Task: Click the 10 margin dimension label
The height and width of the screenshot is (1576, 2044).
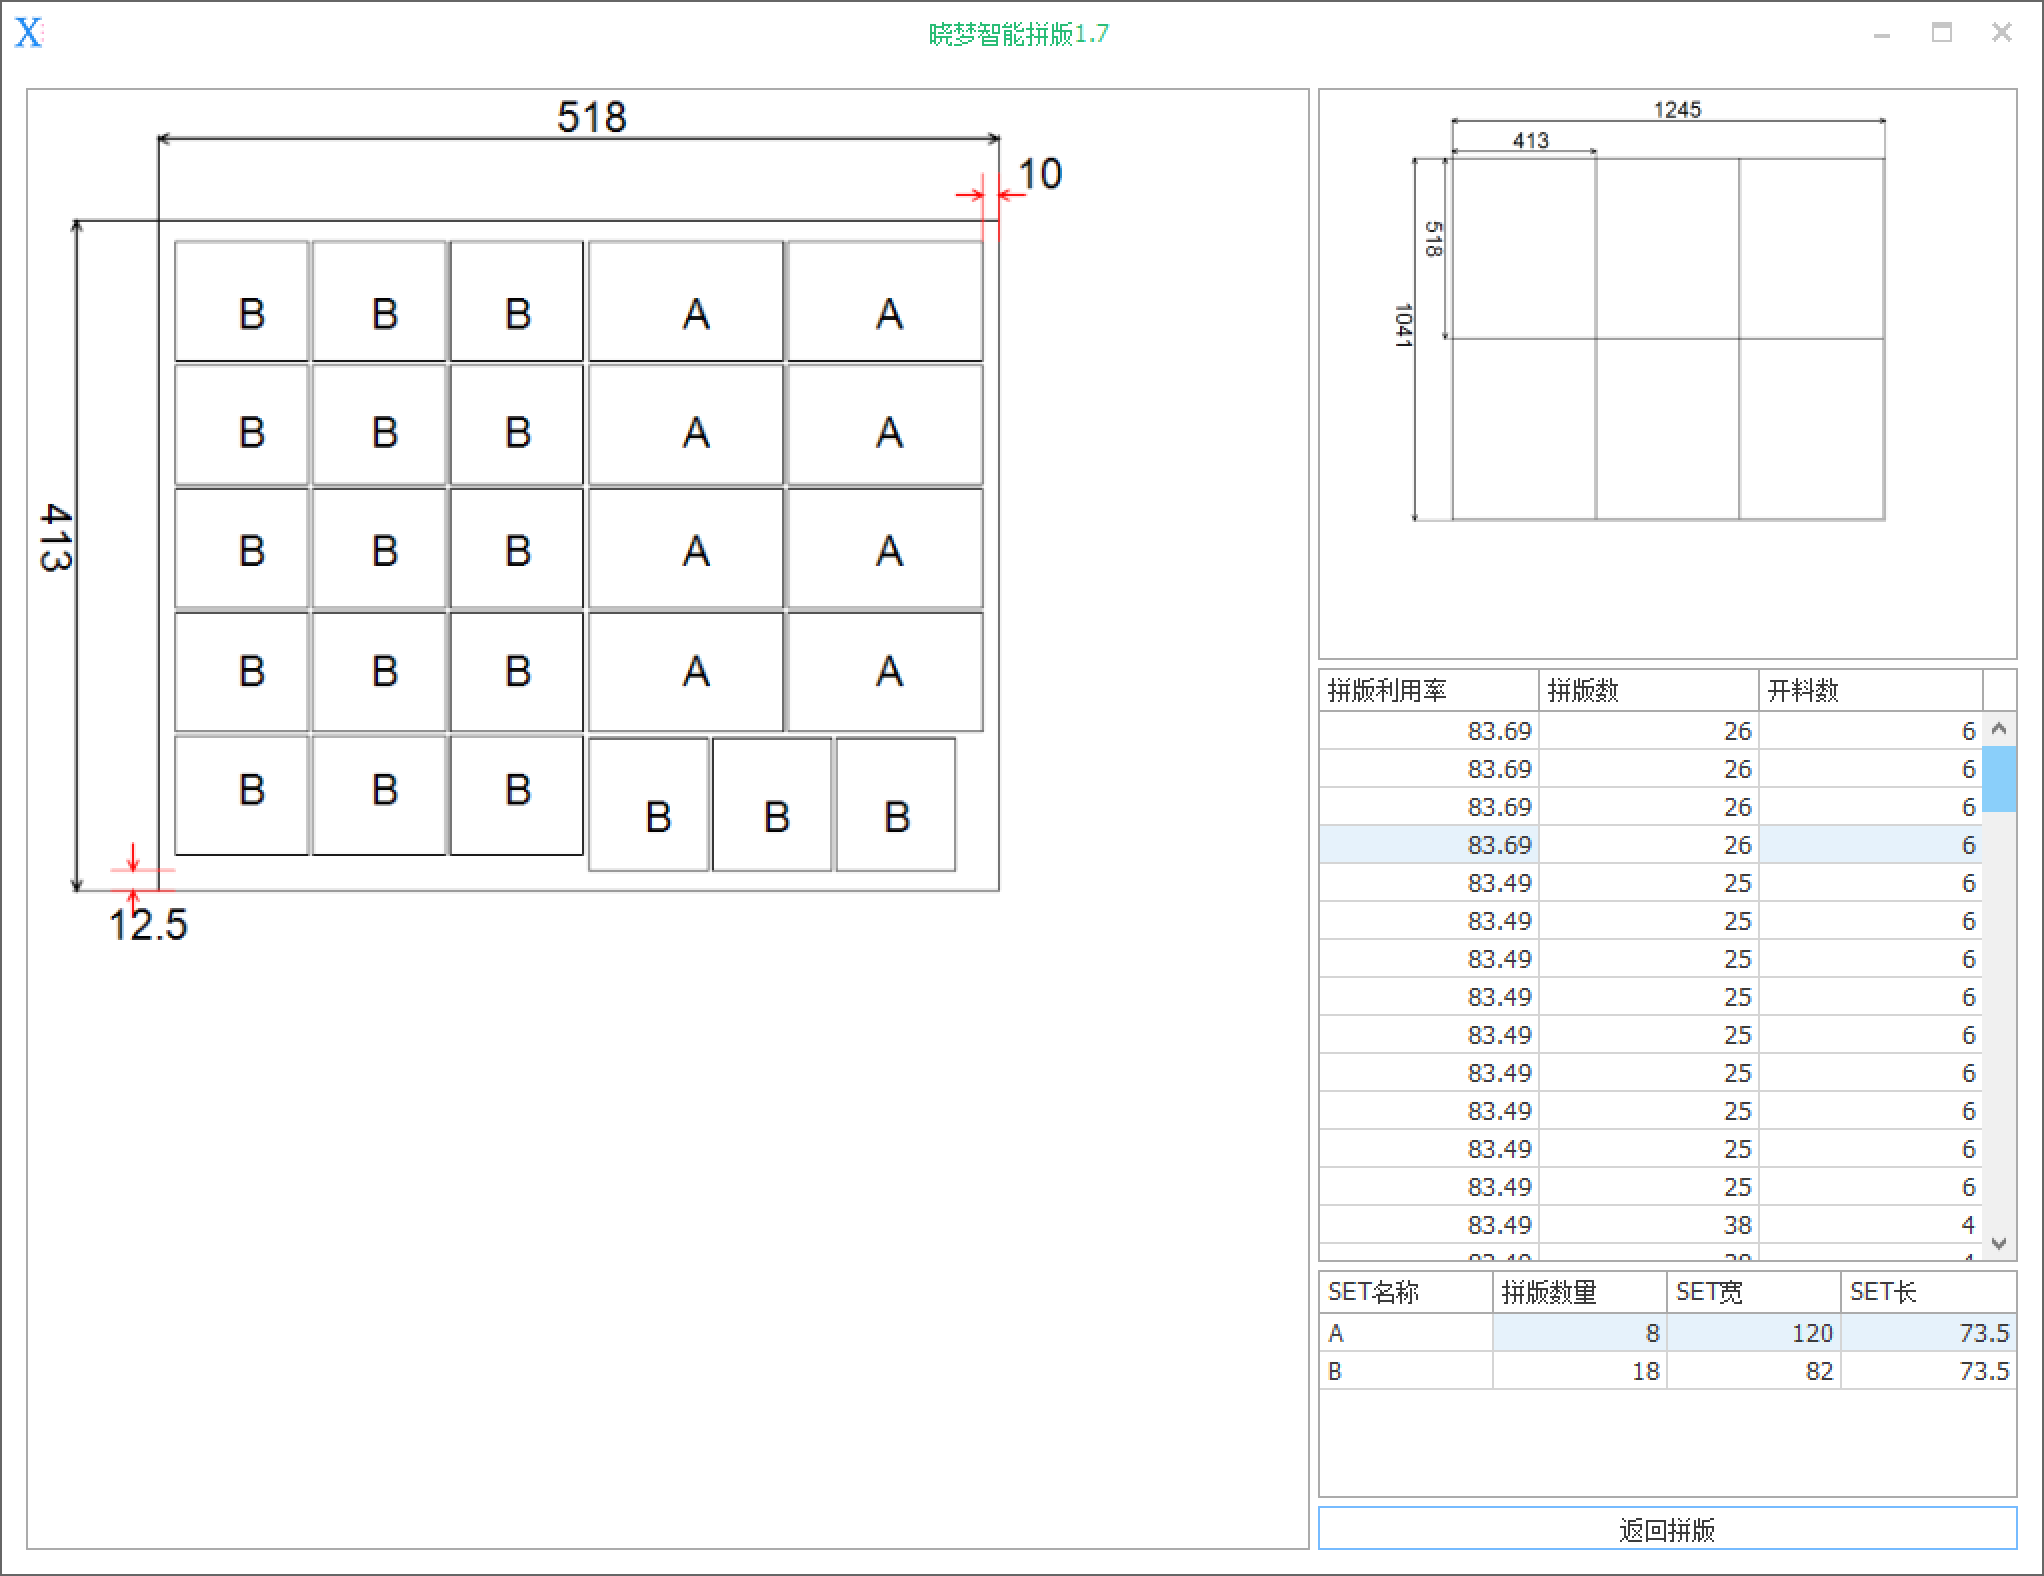Action: point(1040,174)
